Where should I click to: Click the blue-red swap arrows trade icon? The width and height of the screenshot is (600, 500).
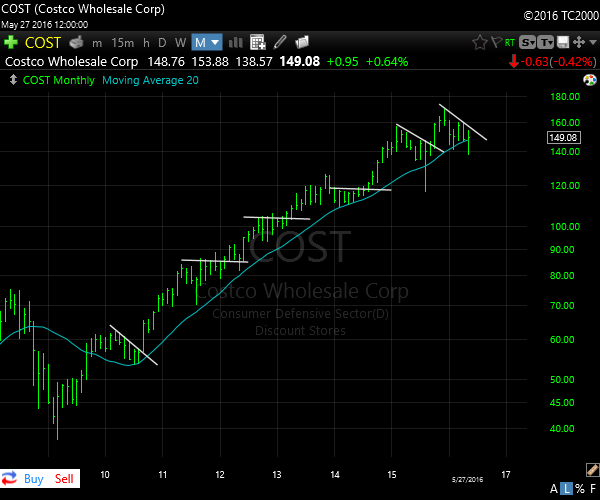[10, 479]
